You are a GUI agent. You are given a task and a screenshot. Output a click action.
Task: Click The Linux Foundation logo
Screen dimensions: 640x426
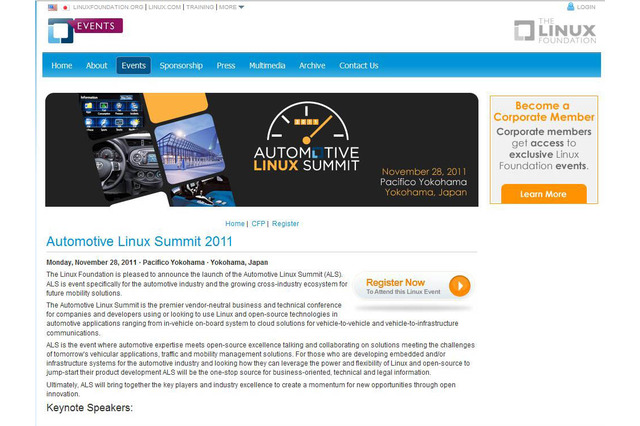click(x=555, y=31)
